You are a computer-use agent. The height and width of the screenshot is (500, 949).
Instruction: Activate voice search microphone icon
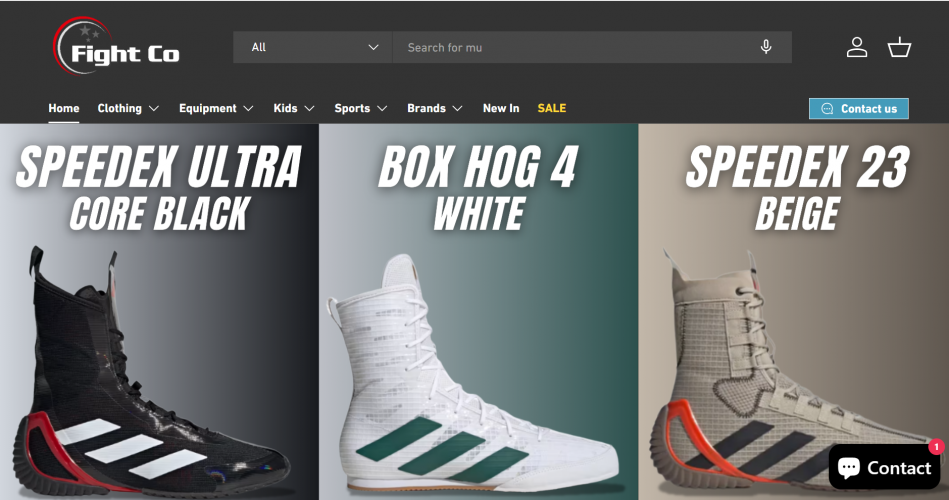766,47
